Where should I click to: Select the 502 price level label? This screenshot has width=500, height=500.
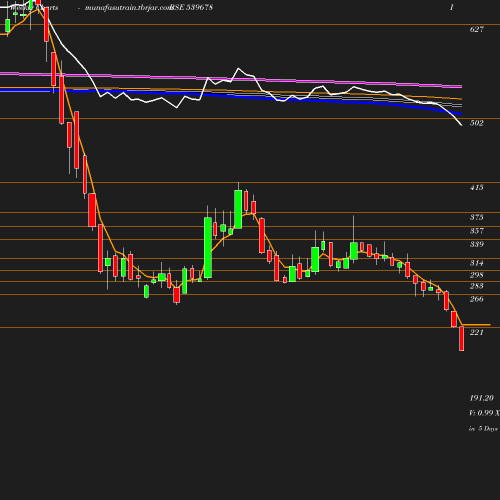pyautogui.click(x=477, y=123)
